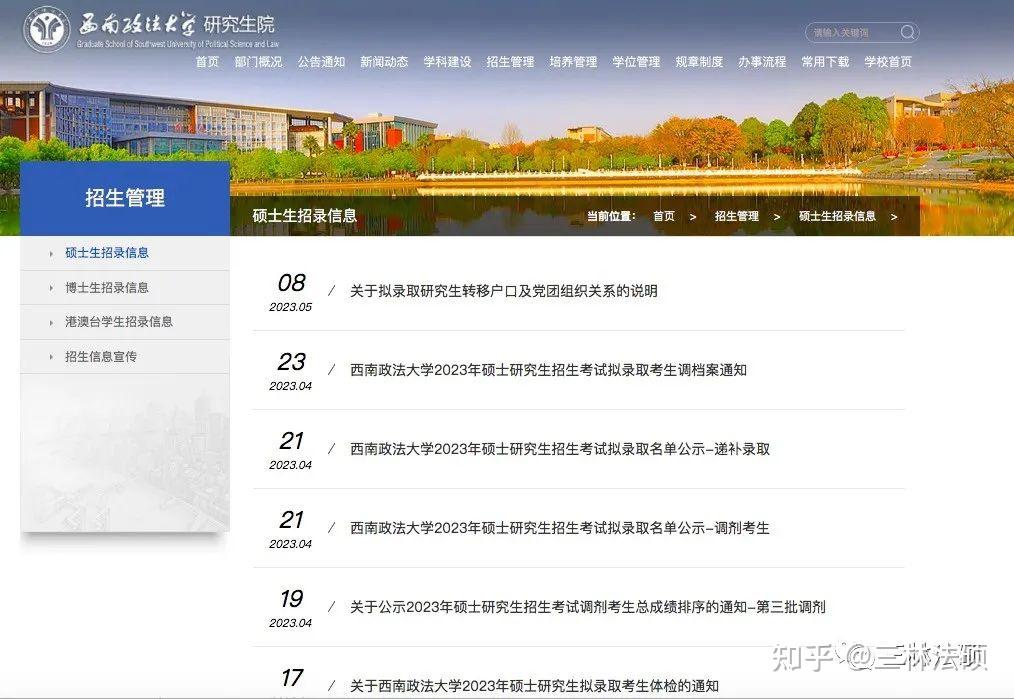This screenshot has height=699, width=1014.
Task: Open the 公告通知 navigation item
Action: [x=320, y=62]
